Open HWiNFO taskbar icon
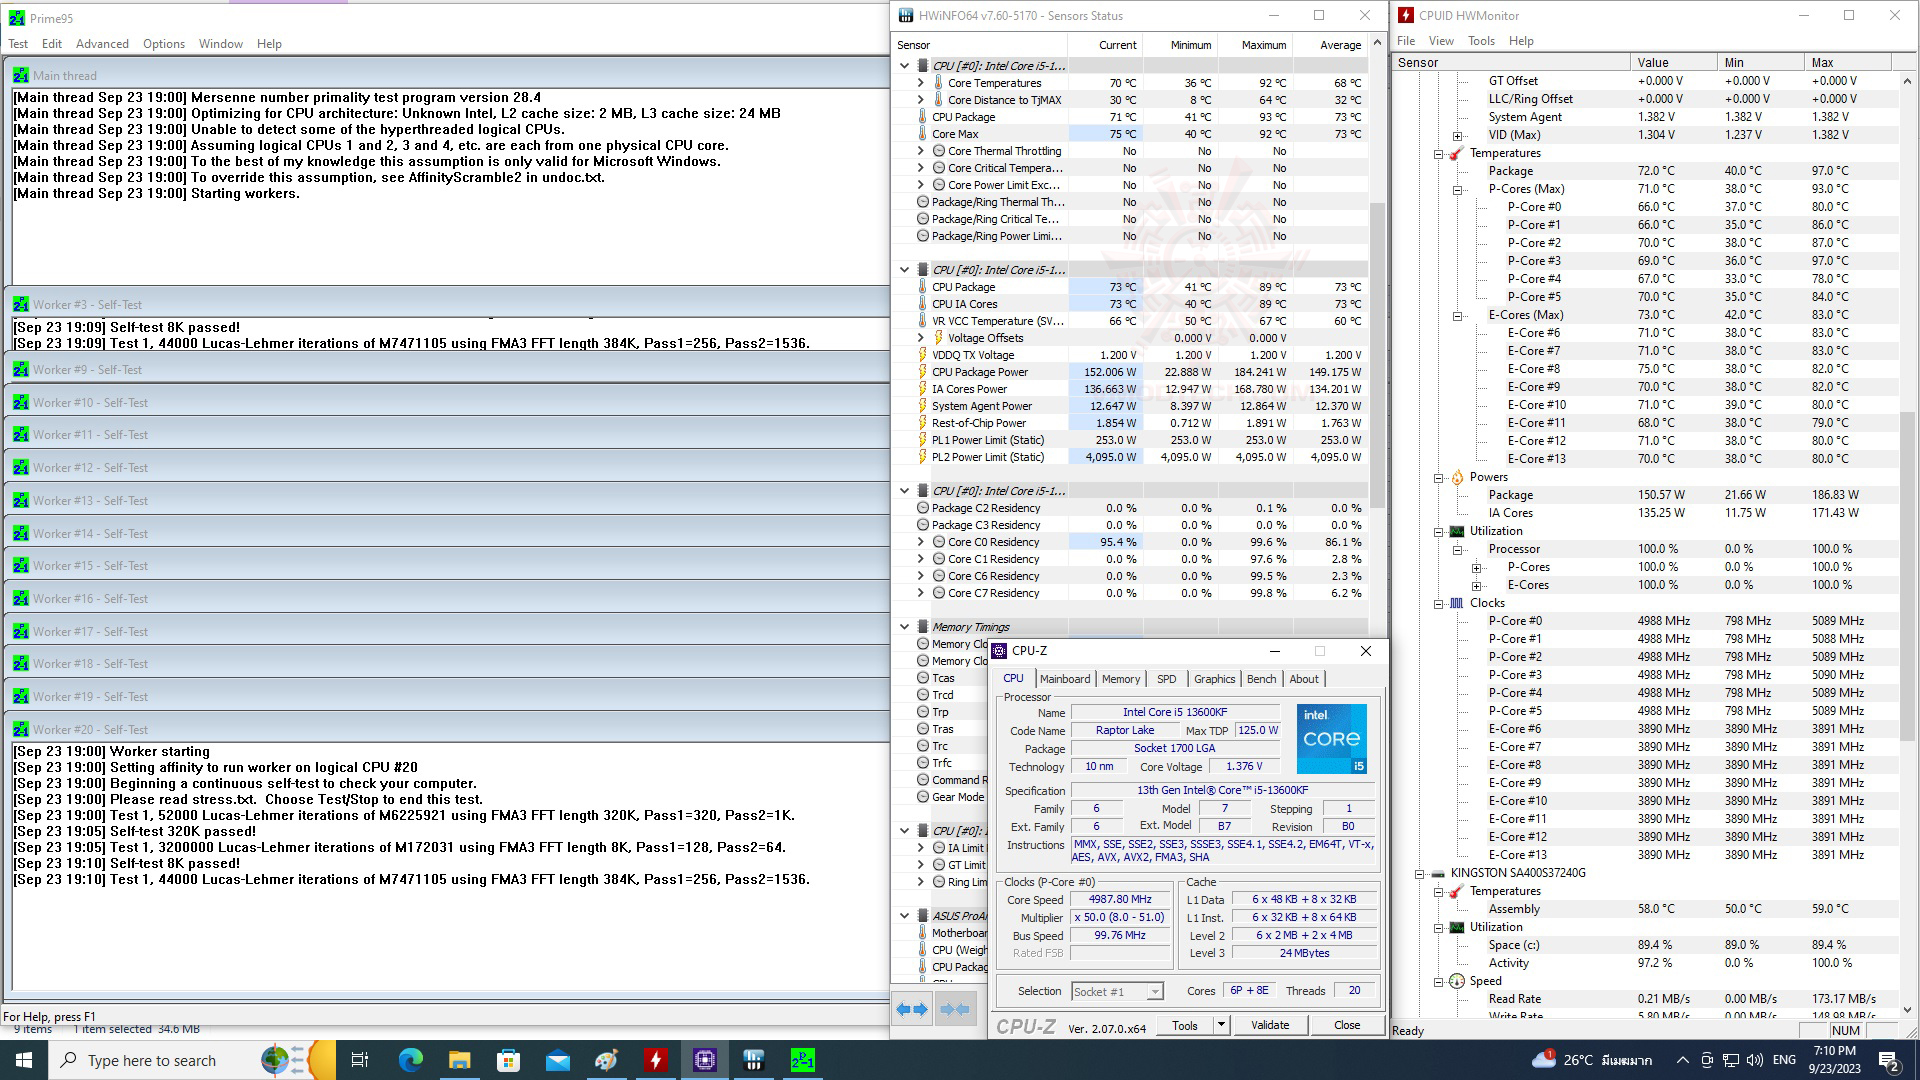The width and height of the screenshot is (1920, 1080). click(x=753, y=1060)
